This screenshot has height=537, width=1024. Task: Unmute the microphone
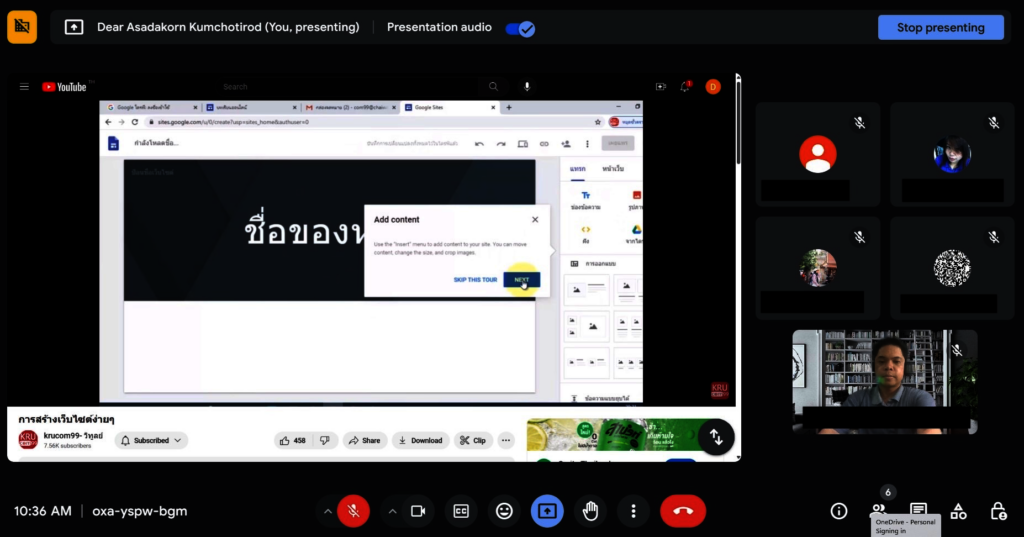(353, 511)
